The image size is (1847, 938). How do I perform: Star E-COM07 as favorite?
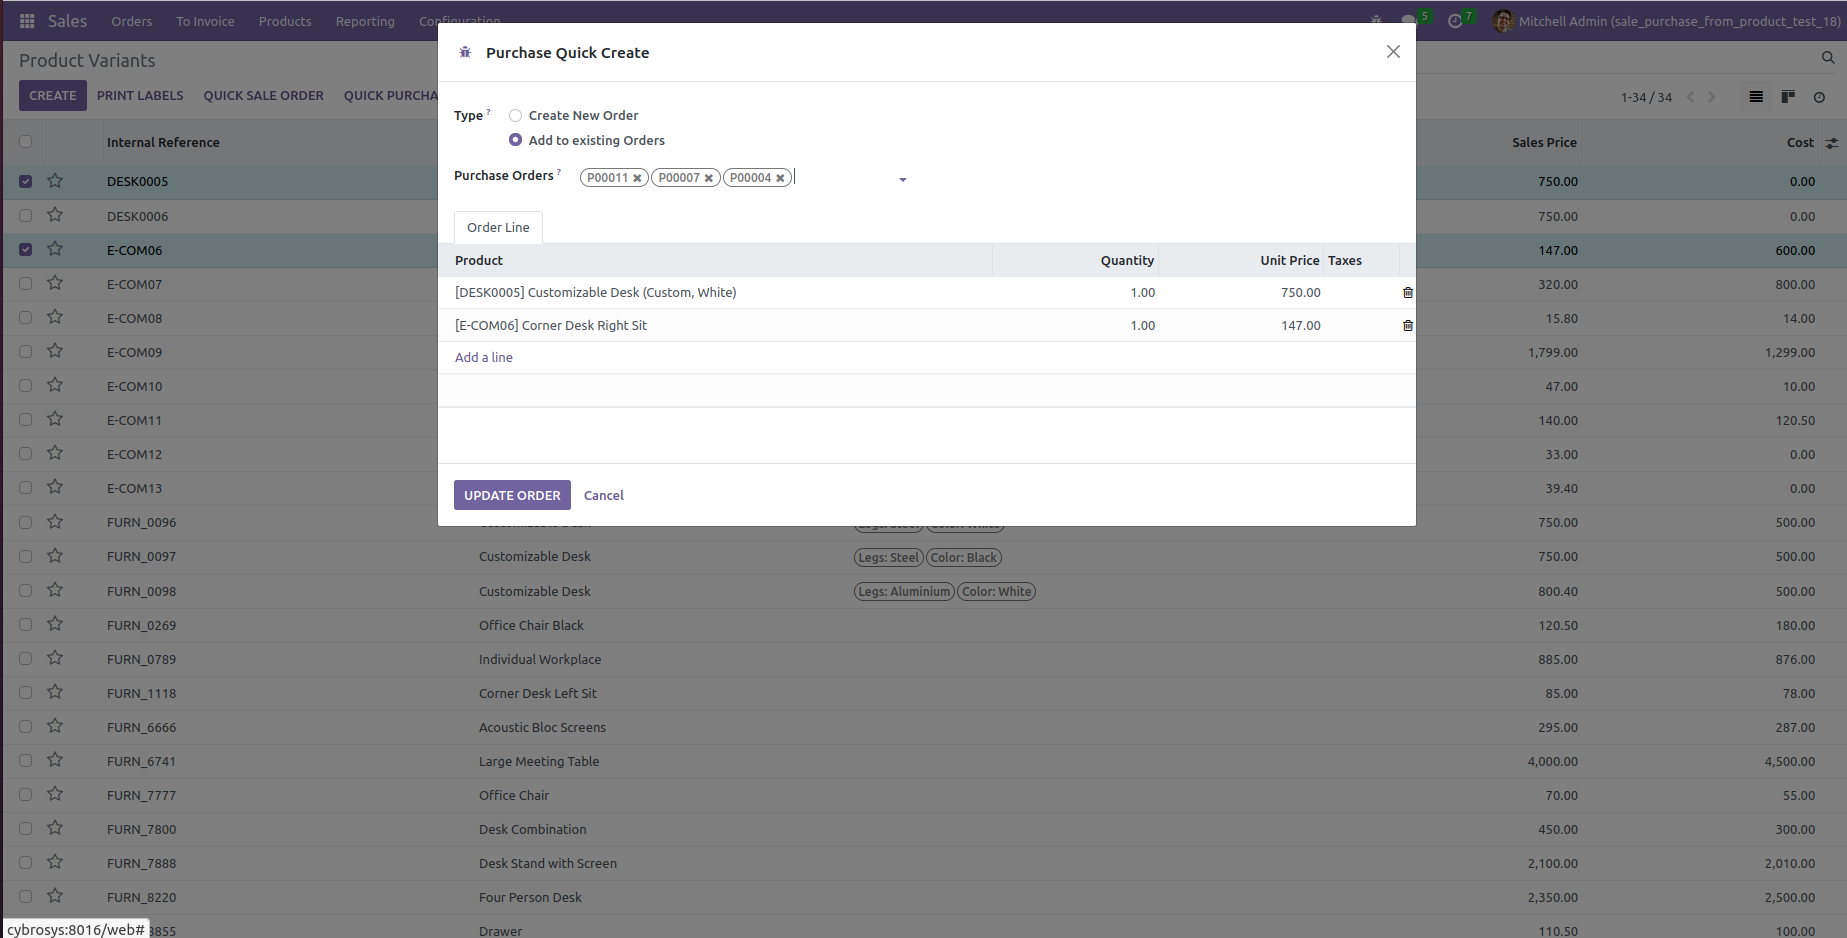[55, 283]
